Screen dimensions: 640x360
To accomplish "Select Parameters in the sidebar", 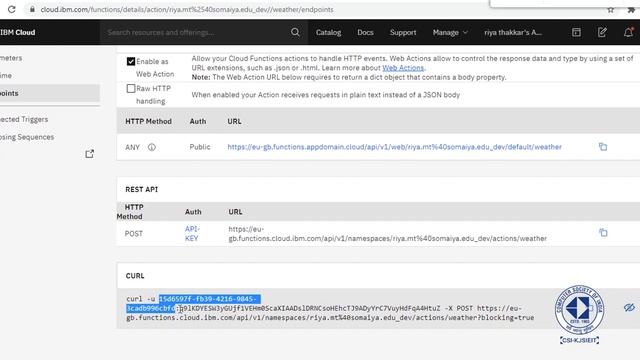I will (x=11, y=58).
